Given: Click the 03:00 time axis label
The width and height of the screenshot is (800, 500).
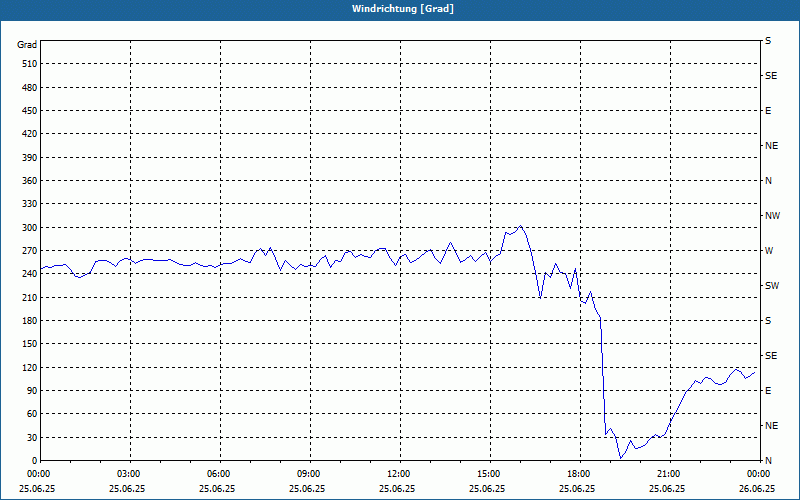Looking at the screenshot, I should 128,474.
